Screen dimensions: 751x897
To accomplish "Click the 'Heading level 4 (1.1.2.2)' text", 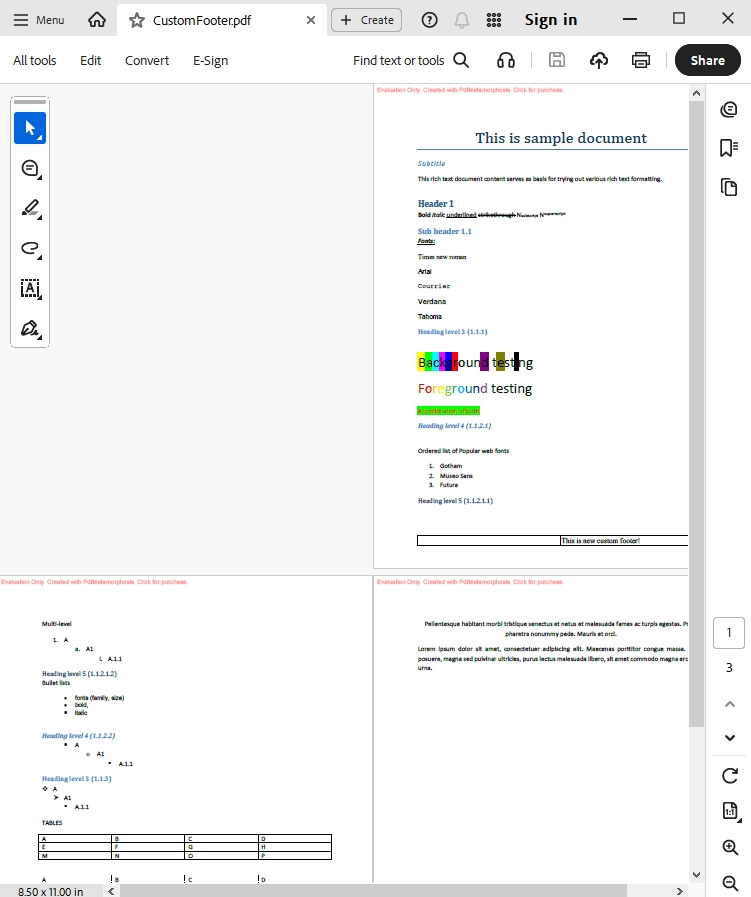I will click(x=78, y=736).
